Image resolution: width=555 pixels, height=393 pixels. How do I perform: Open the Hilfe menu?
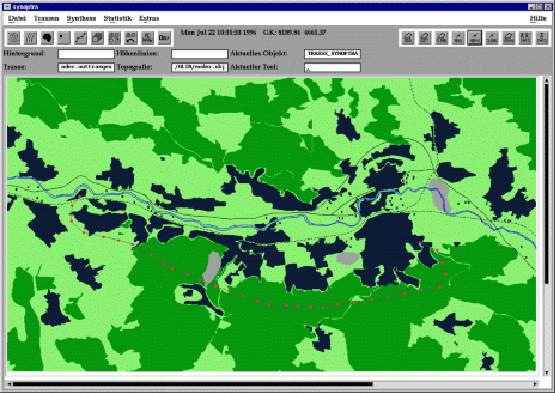(x=538, y=18)
